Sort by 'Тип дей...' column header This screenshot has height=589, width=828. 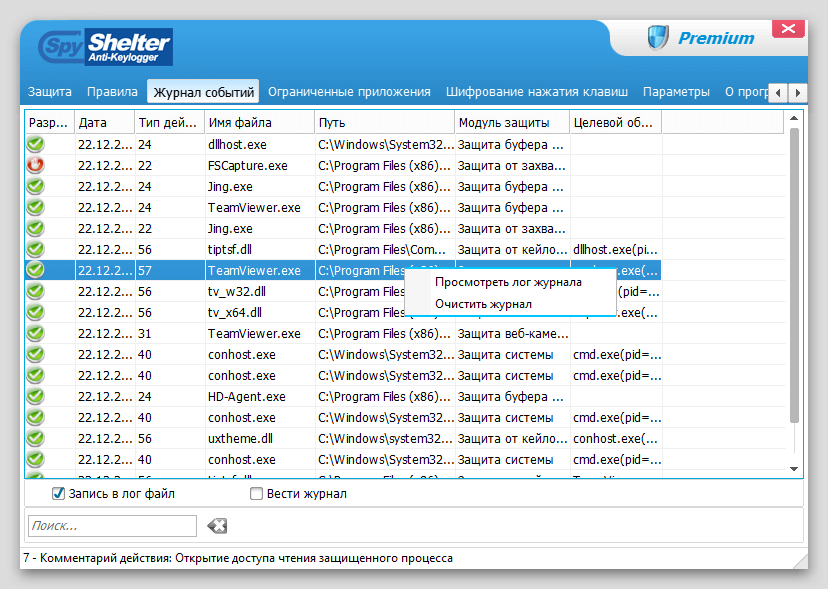click(170, 123)
